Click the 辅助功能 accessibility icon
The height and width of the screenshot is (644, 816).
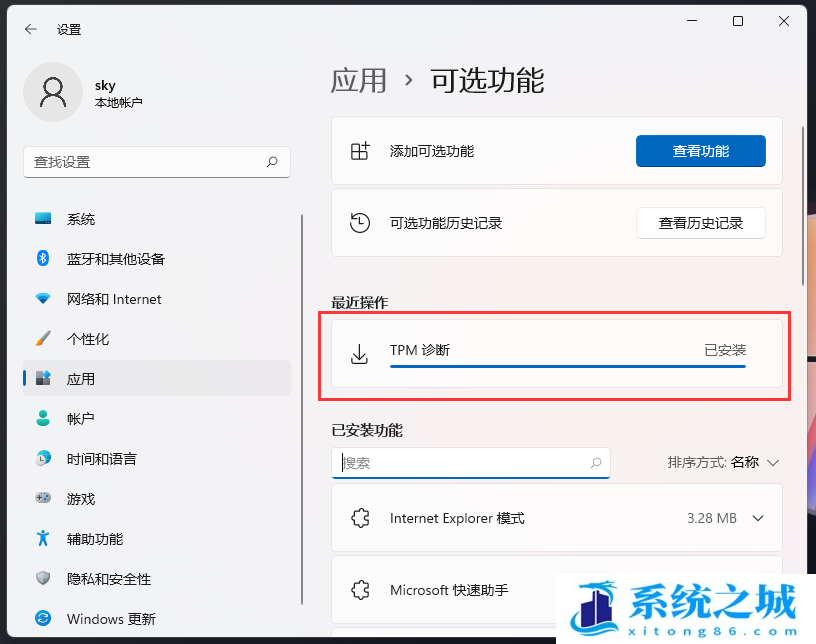click(x=43, y=539)
